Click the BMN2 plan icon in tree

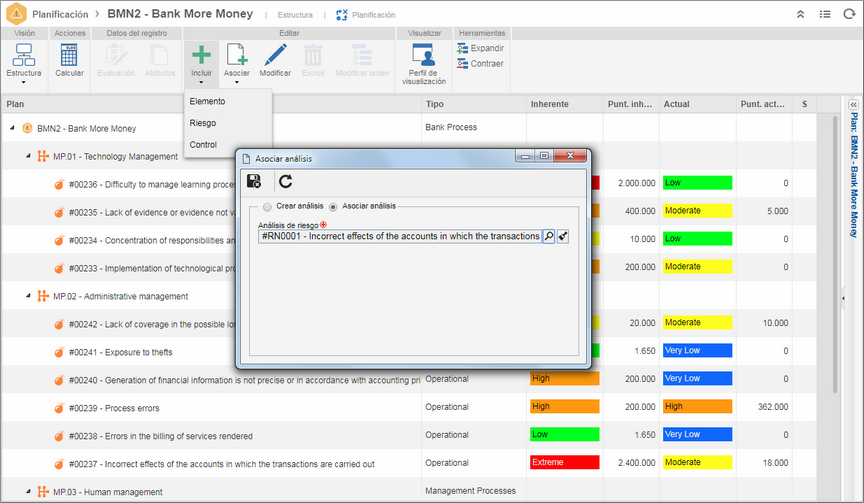(27, 128)
